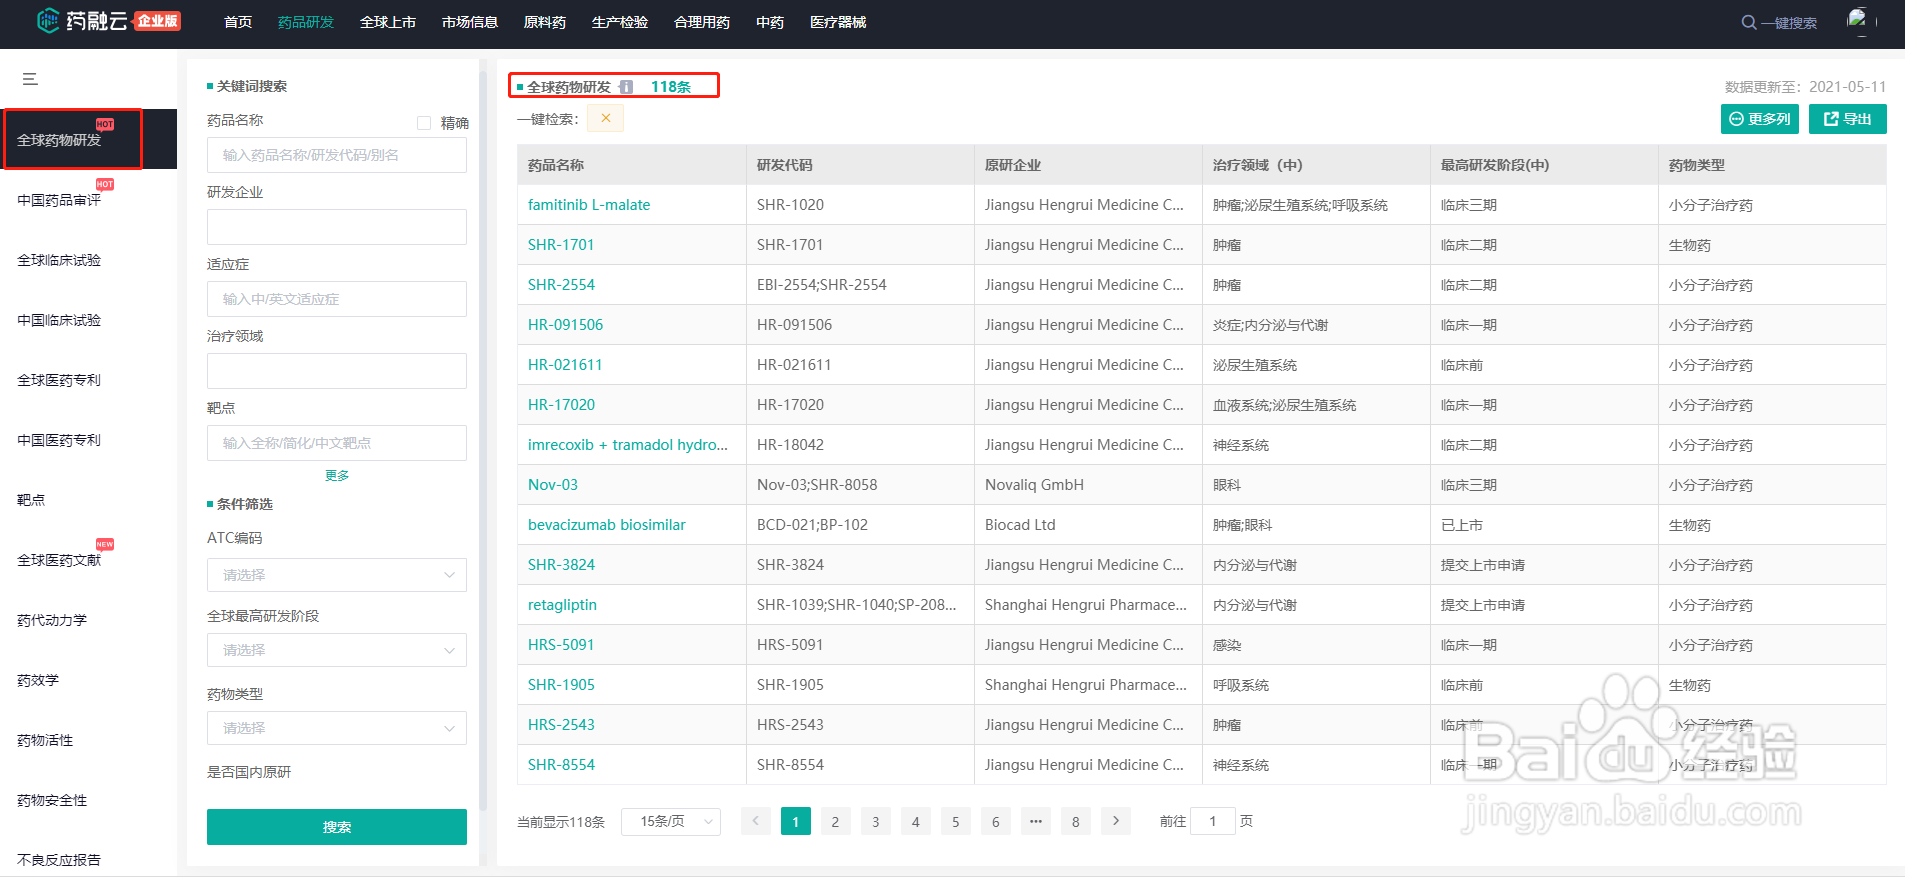Select 药物活性 in sidebar
The height and width of the screenshot is (877, 1905).
click(x=45, y=740)
